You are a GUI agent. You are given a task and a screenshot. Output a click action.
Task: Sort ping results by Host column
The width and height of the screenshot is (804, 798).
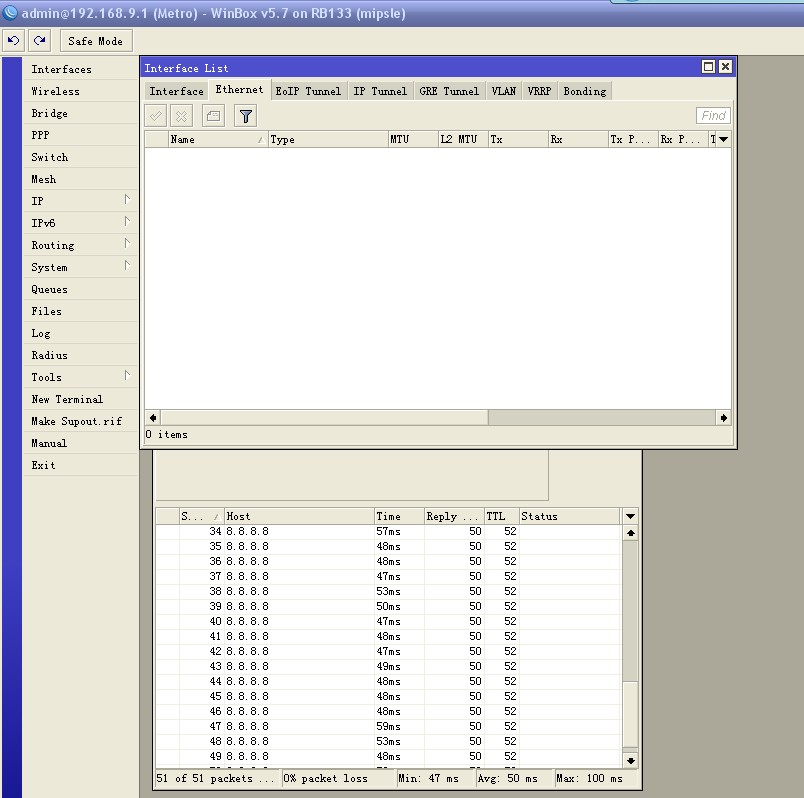click(x=299, y=516)
